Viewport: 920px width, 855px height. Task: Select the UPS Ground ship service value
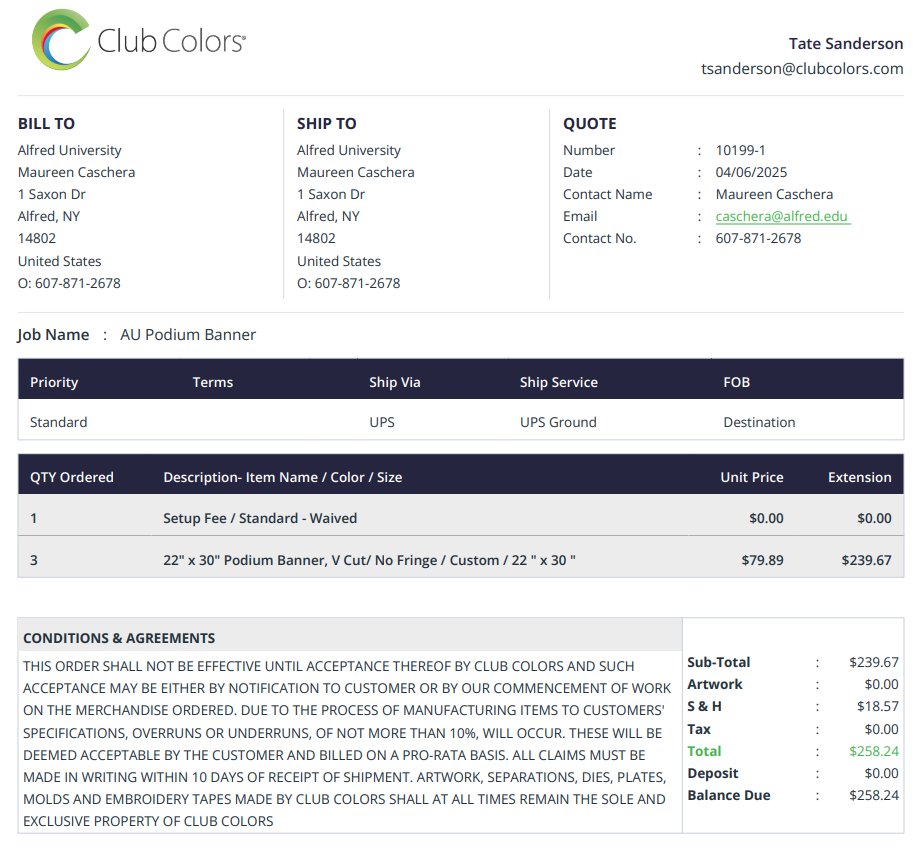(558, 423)
